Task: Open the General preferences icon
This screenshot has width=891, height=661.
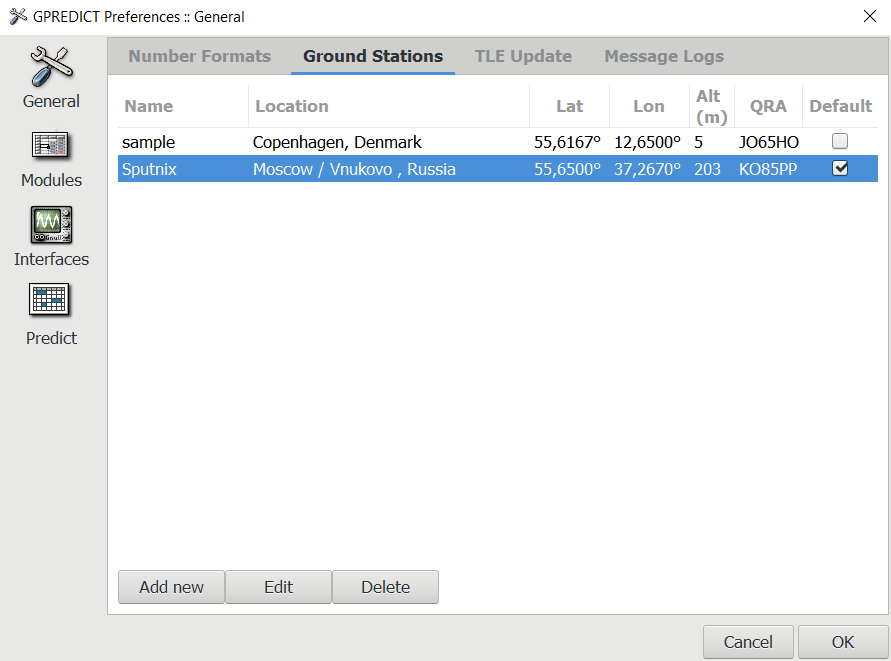Action: pyautogui.click(x=51, y=68)
